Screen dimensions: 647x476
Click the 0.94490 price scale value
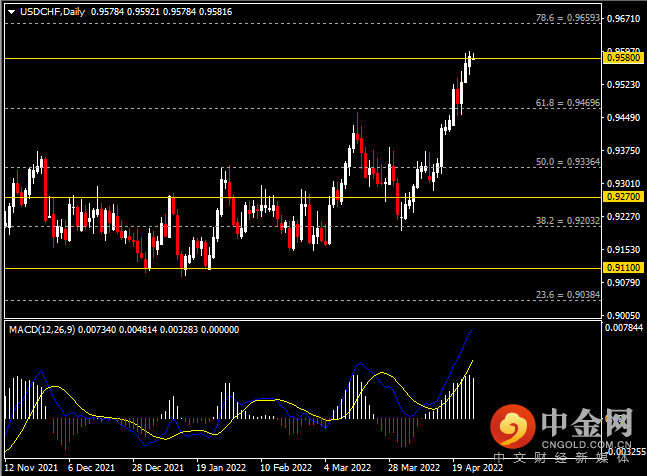click(x=623, y=118)
